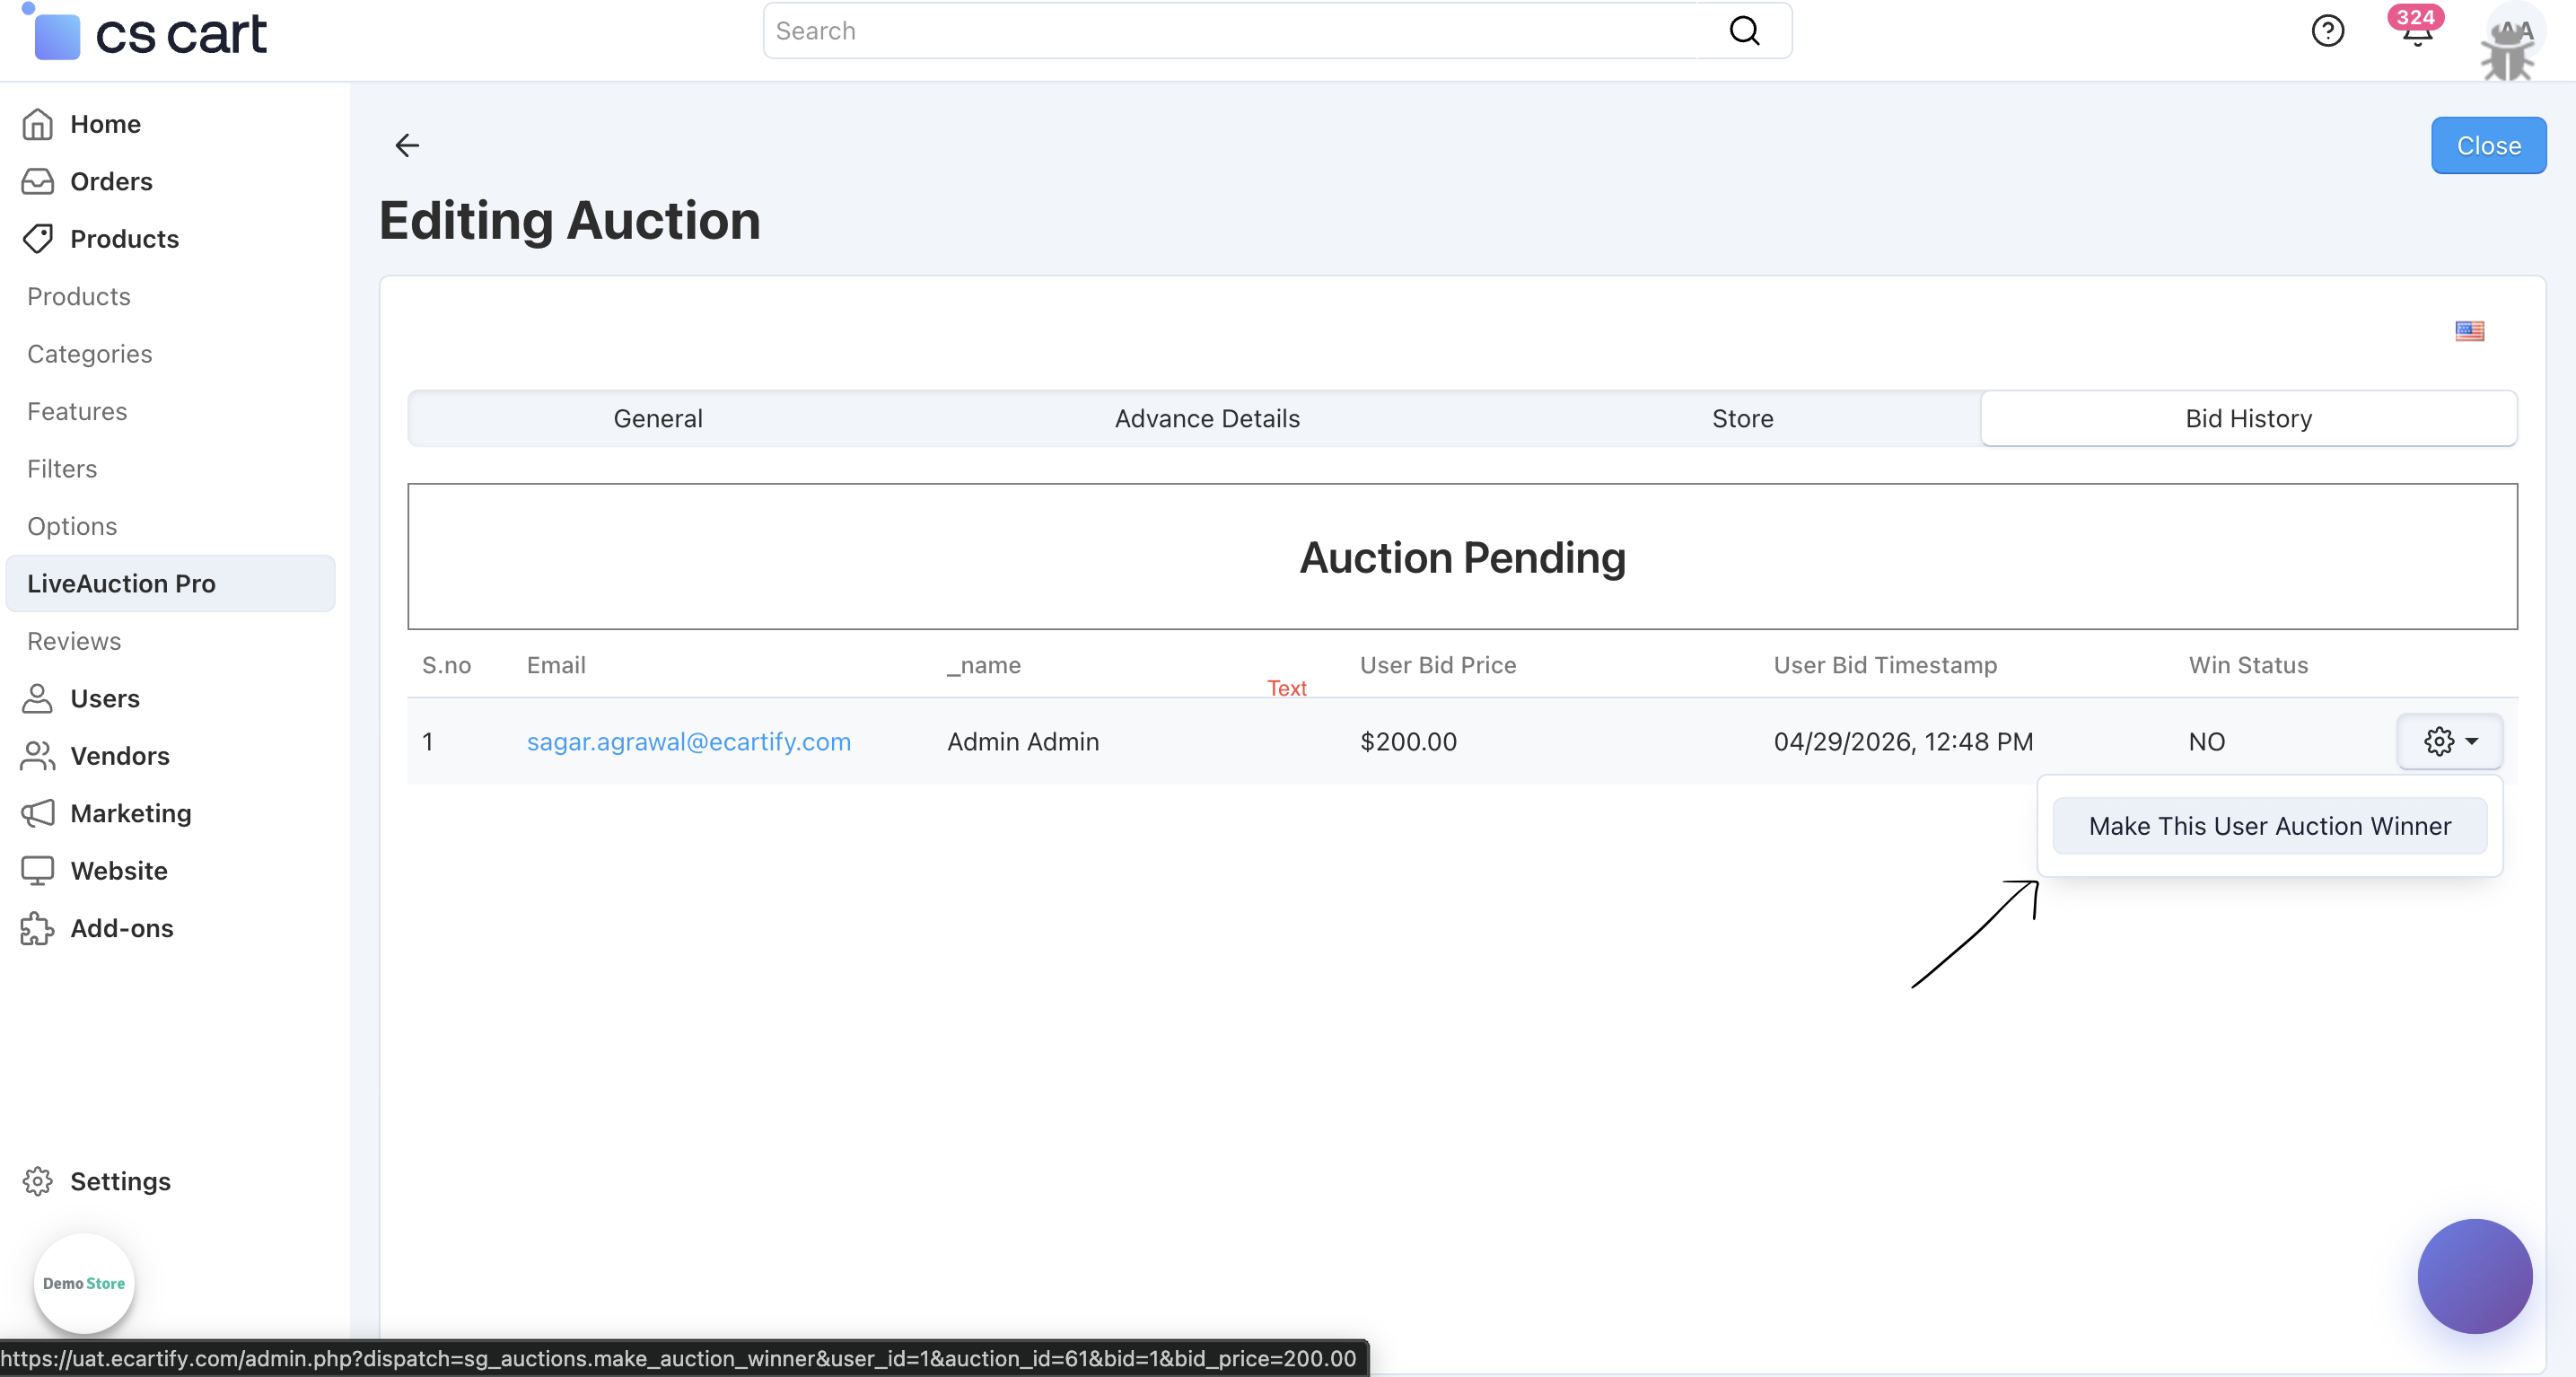2576x1377 pixels.
Task: Click the blue Close button
Action: click(x=2488, y=146)
